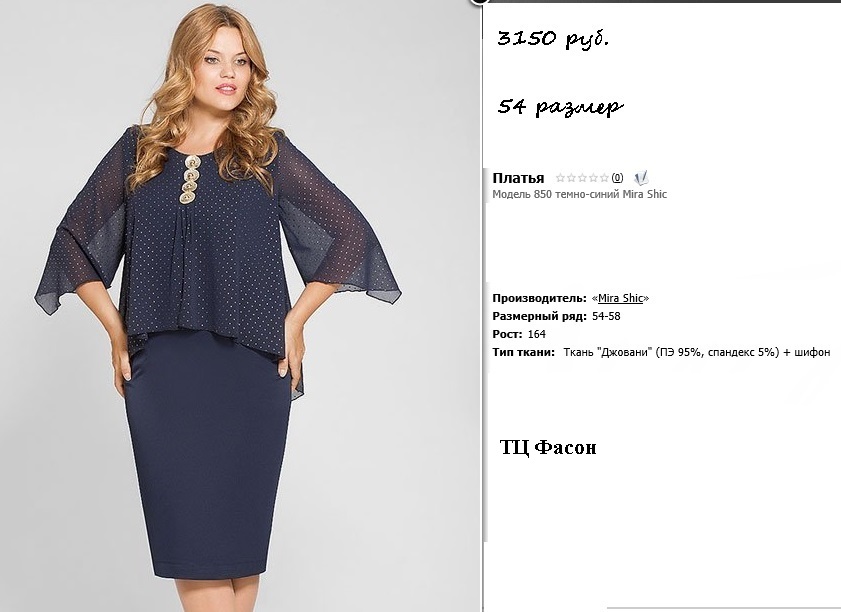Image resolution: width=841 pixels, height=612 pixels.
Task: Click the model's dress product photo
Action: click(225, 306)
